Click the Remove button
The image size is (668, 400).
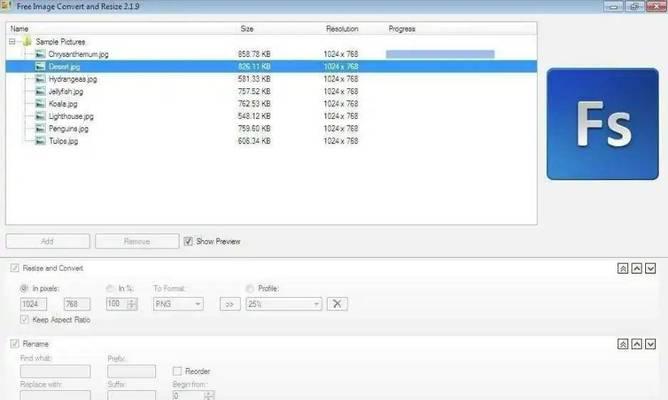(137, 241)
